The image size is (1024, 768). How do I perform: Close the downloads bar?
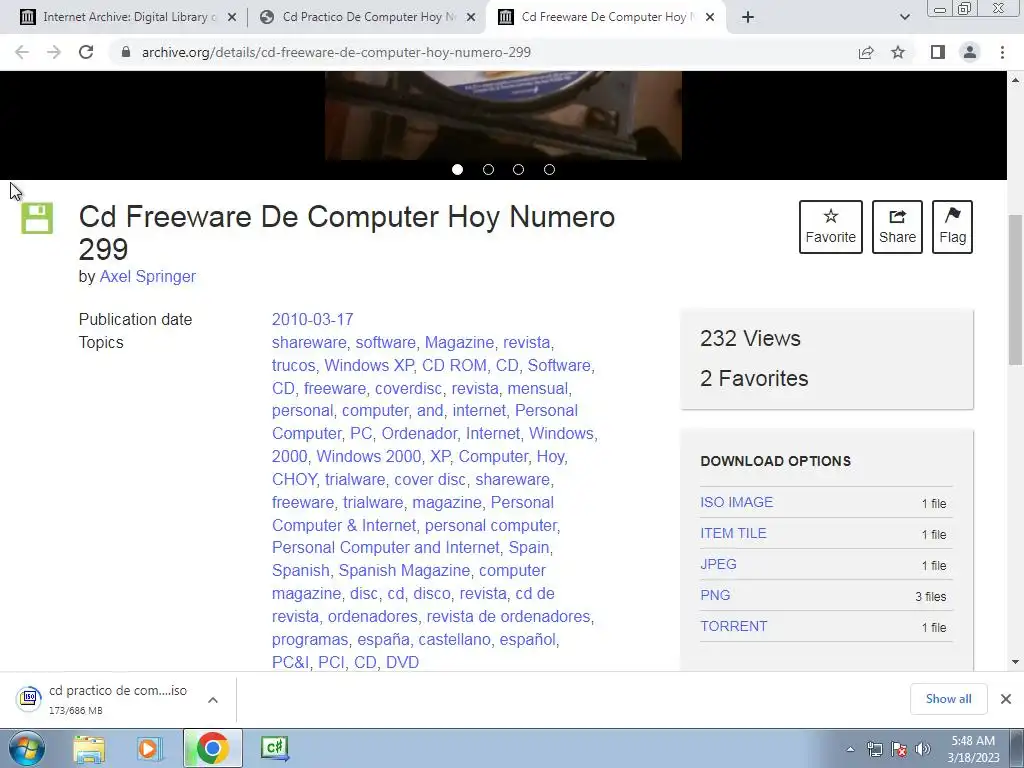[x=1006, y=699]
